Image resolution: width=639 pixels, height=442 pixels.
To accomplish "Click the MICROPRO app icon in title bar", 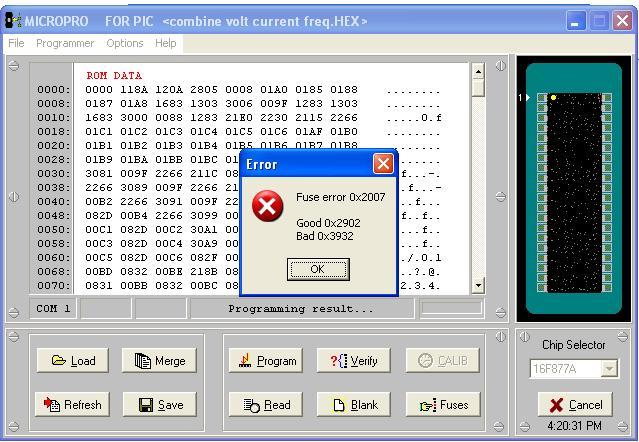I will pyautogui.click(x=13, y=20).
